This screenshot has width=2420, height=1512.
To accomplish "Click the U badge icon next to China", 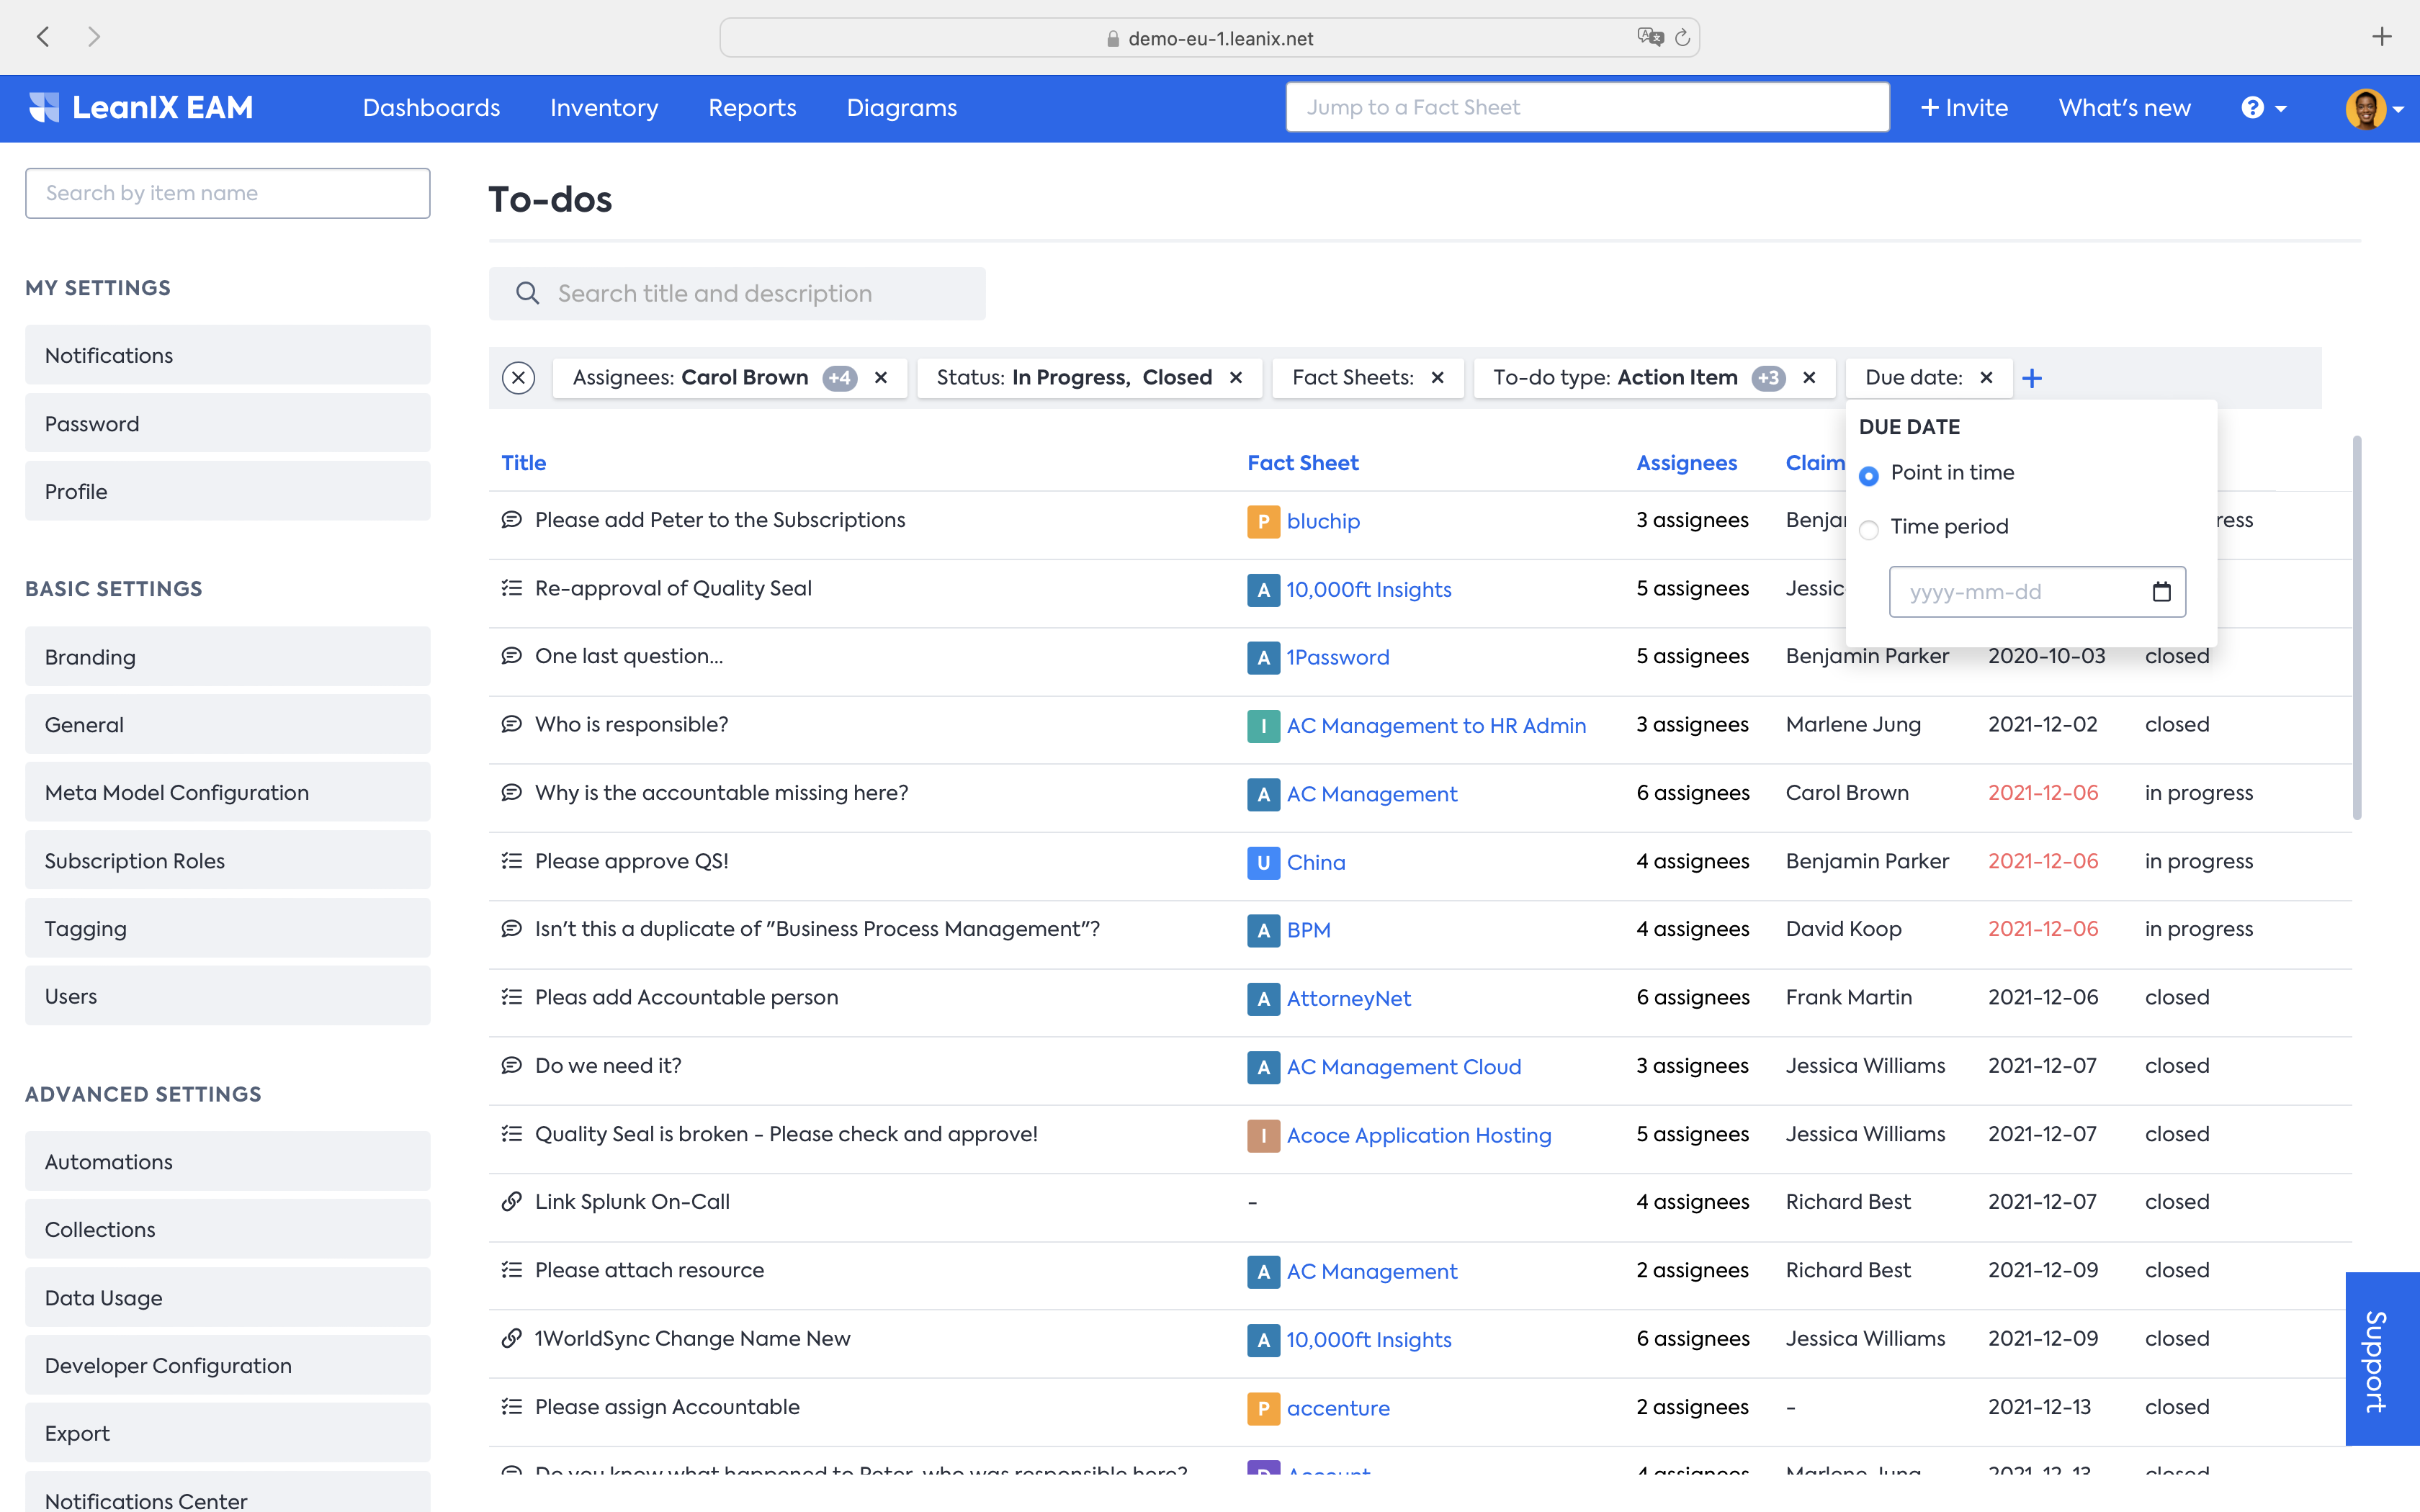I will [x=1263, y=862].
